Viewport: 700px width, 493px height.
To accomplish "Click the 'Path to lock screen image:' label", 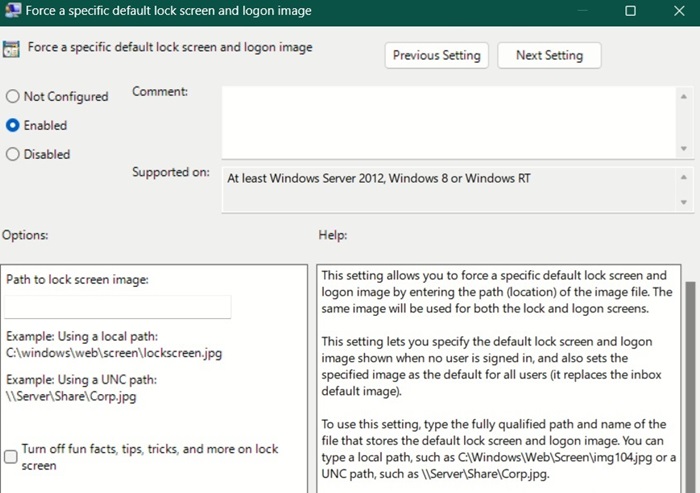I will [77, 280].
